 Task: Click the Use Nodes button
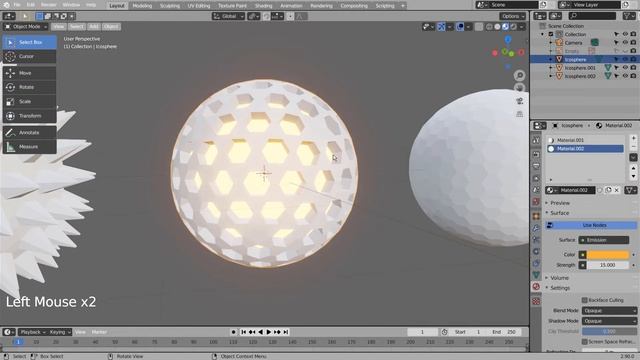pyautogui.click(x=591, y=225)
